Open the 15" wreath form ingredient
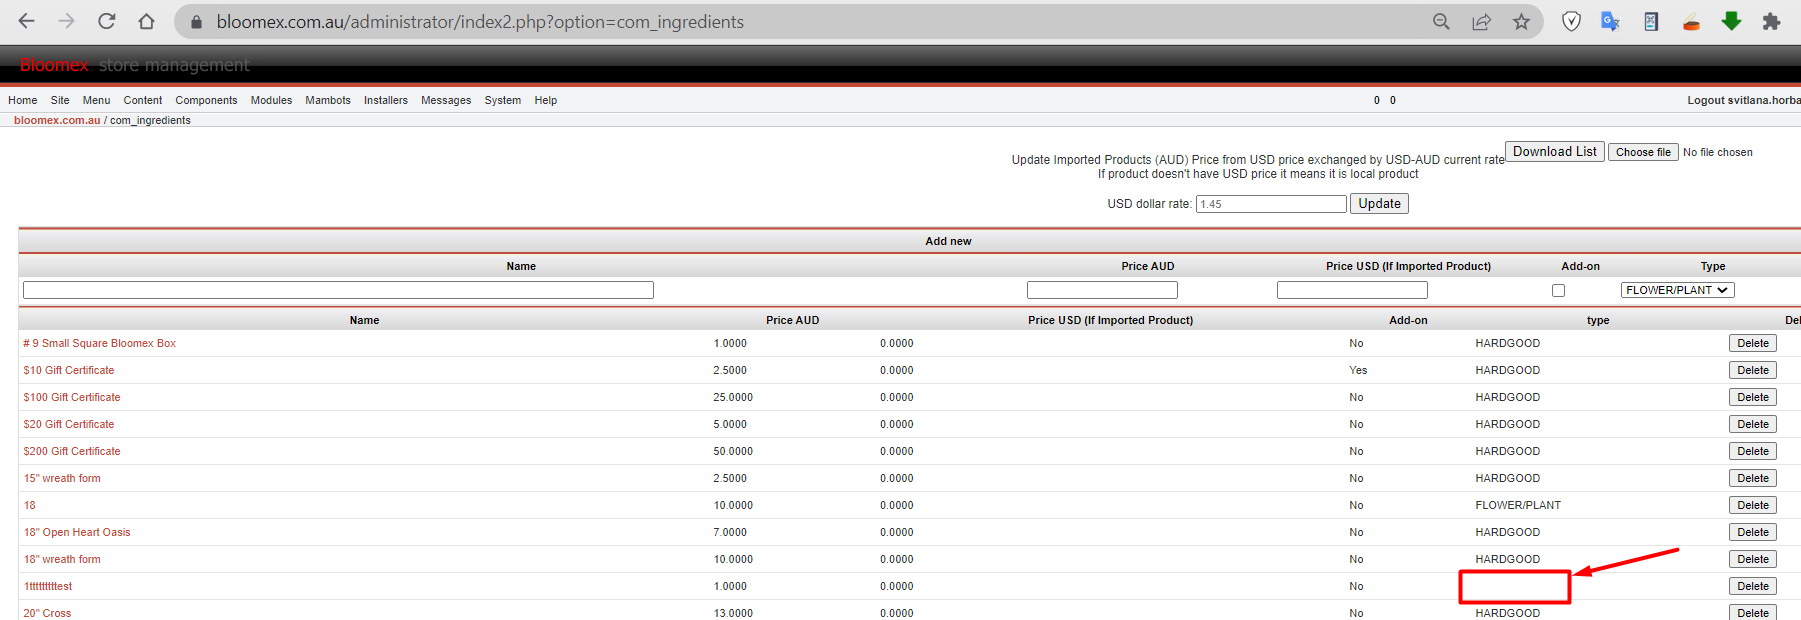The image size is (1801, 620). (62, 478)
